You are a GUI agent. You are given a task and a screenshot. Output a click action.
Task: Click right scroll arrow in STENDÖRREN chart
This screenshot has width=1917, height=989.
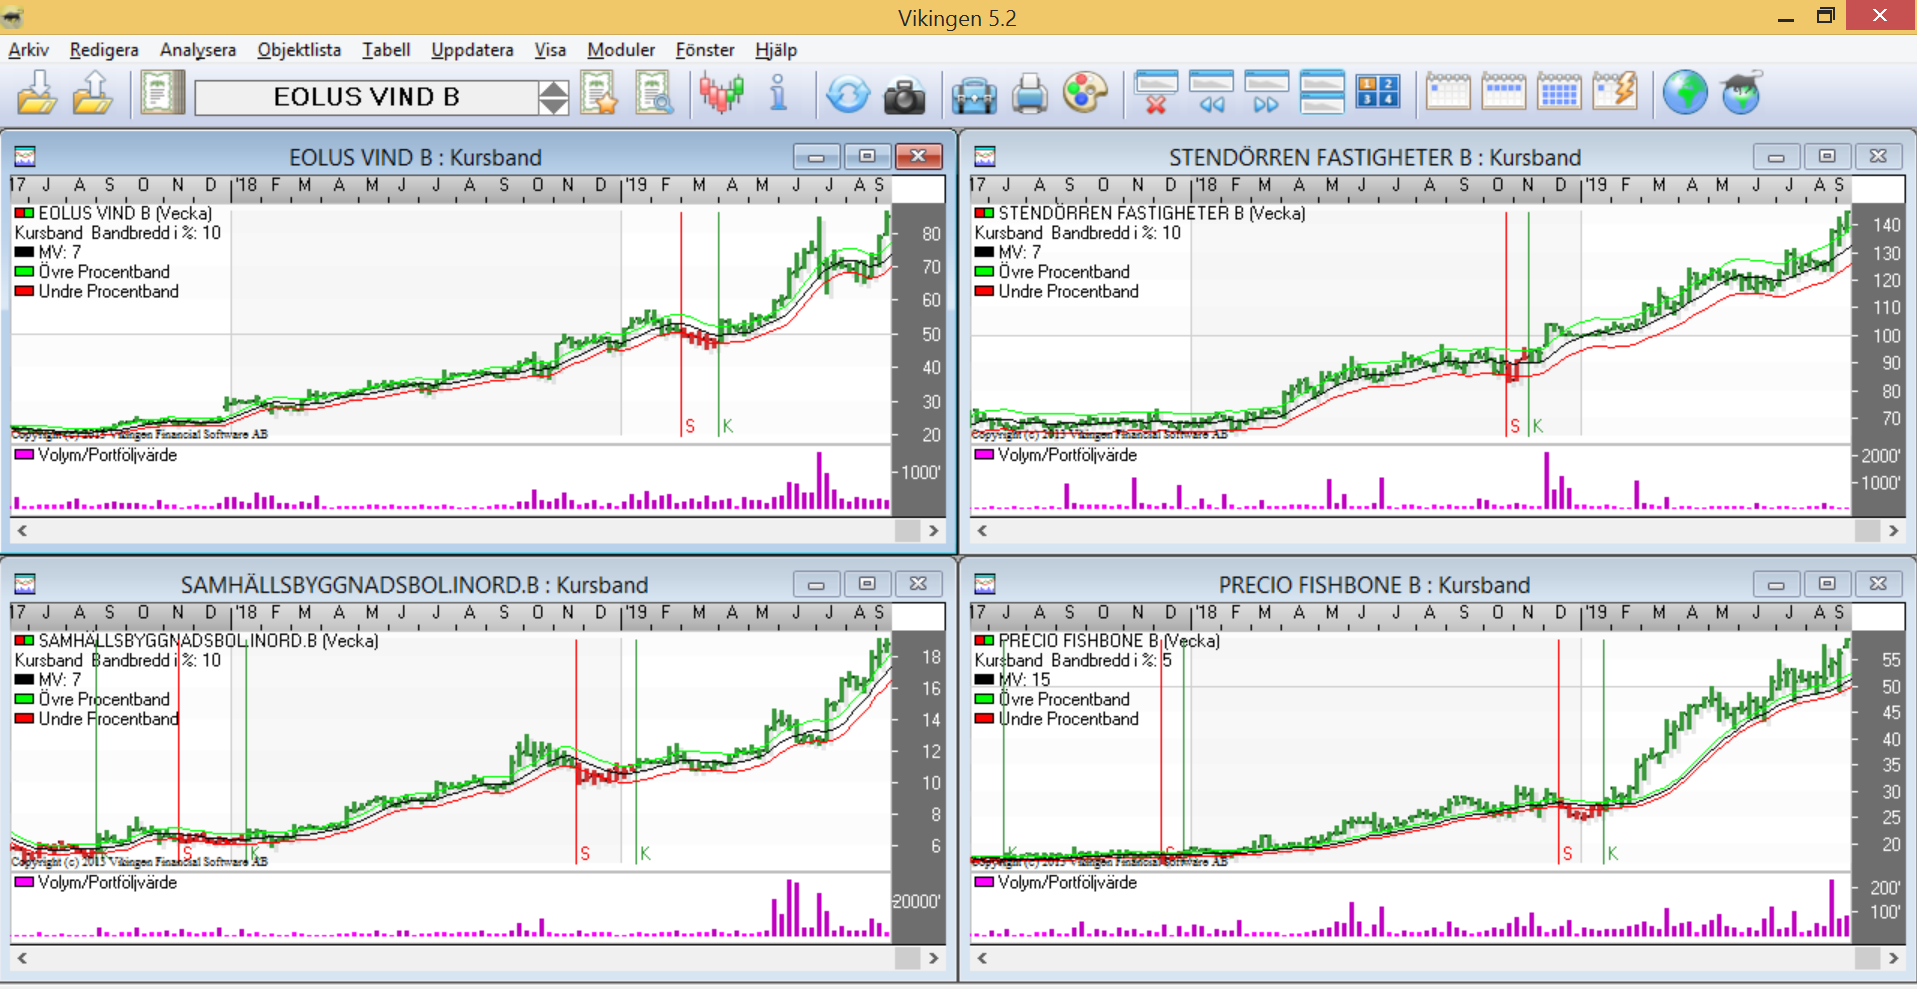click(1893, 531)
